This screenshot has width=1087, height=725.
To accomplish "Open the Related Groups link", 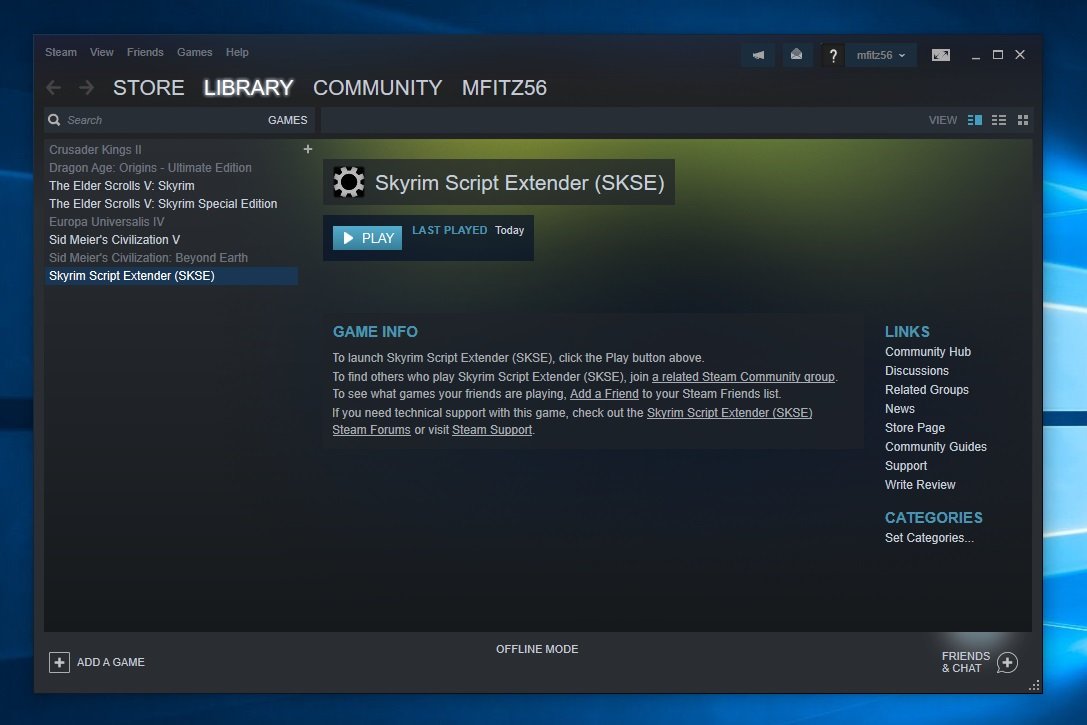I will point(926,390).
